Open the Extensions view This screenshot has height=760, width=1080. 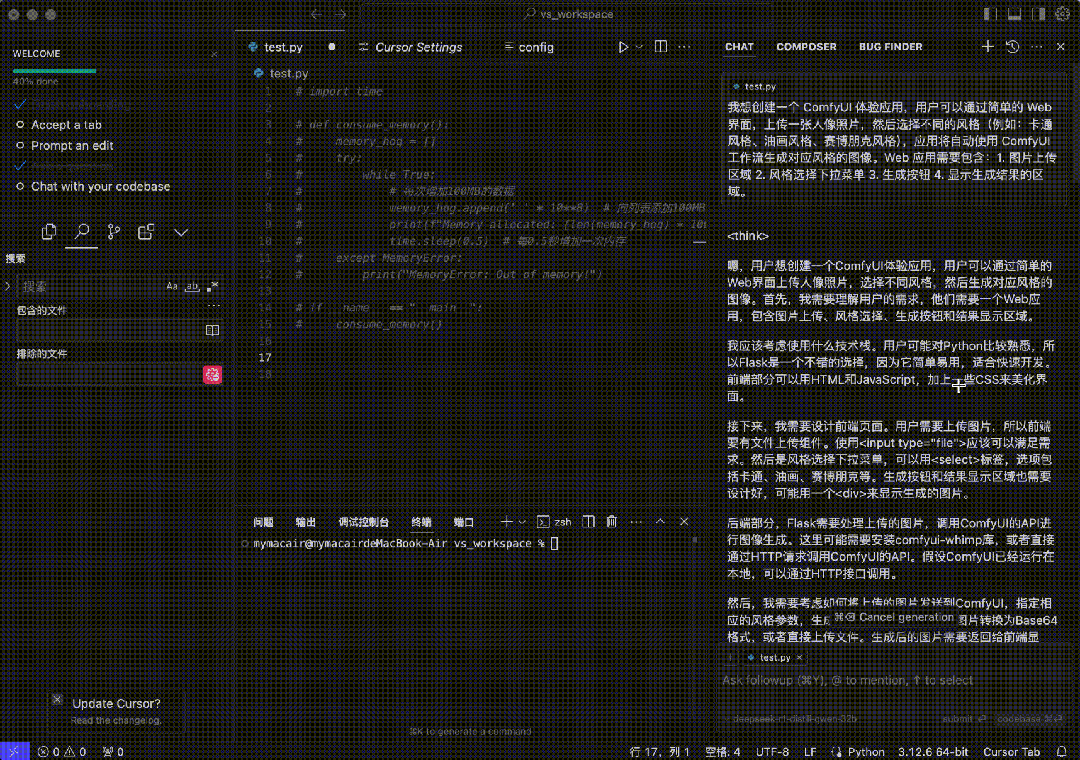point(147,232)
